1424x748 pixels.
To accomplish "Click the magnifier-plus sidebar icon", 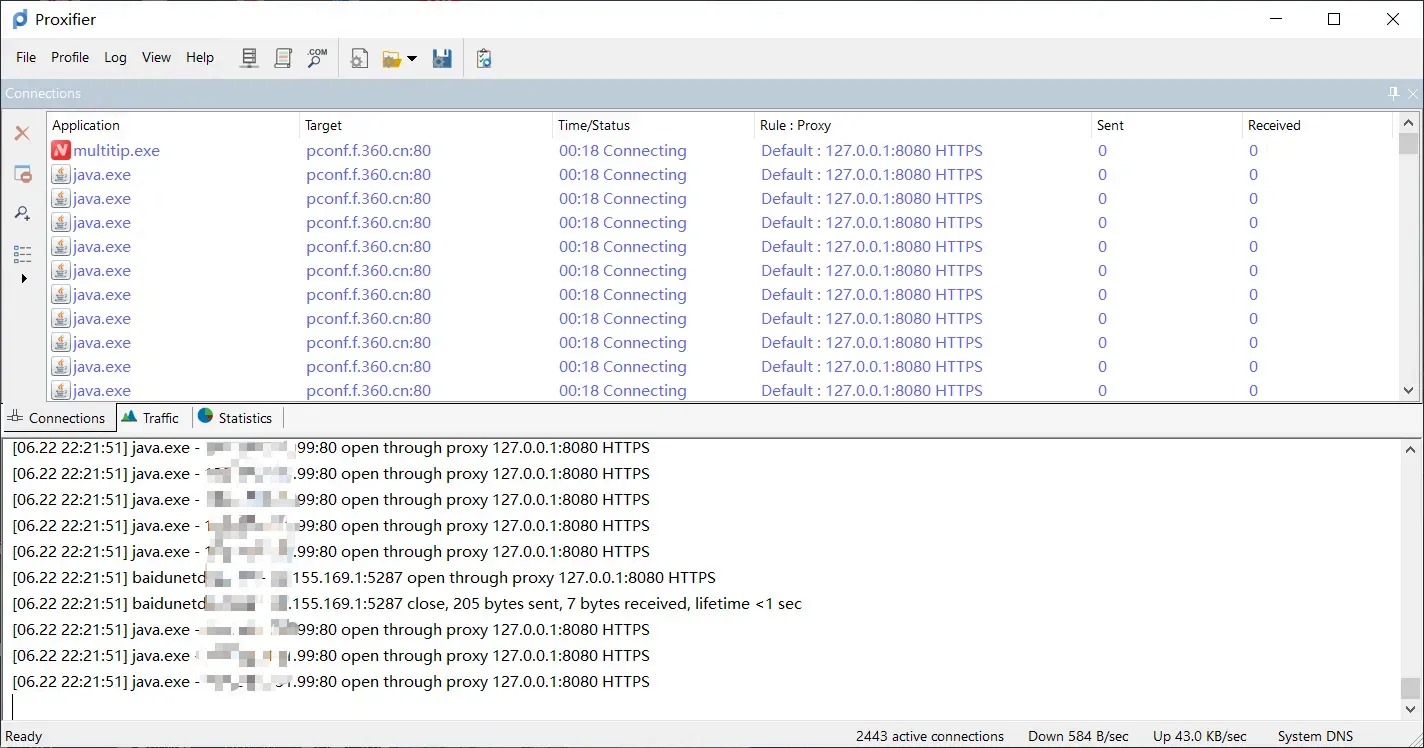I will [22, 214].
